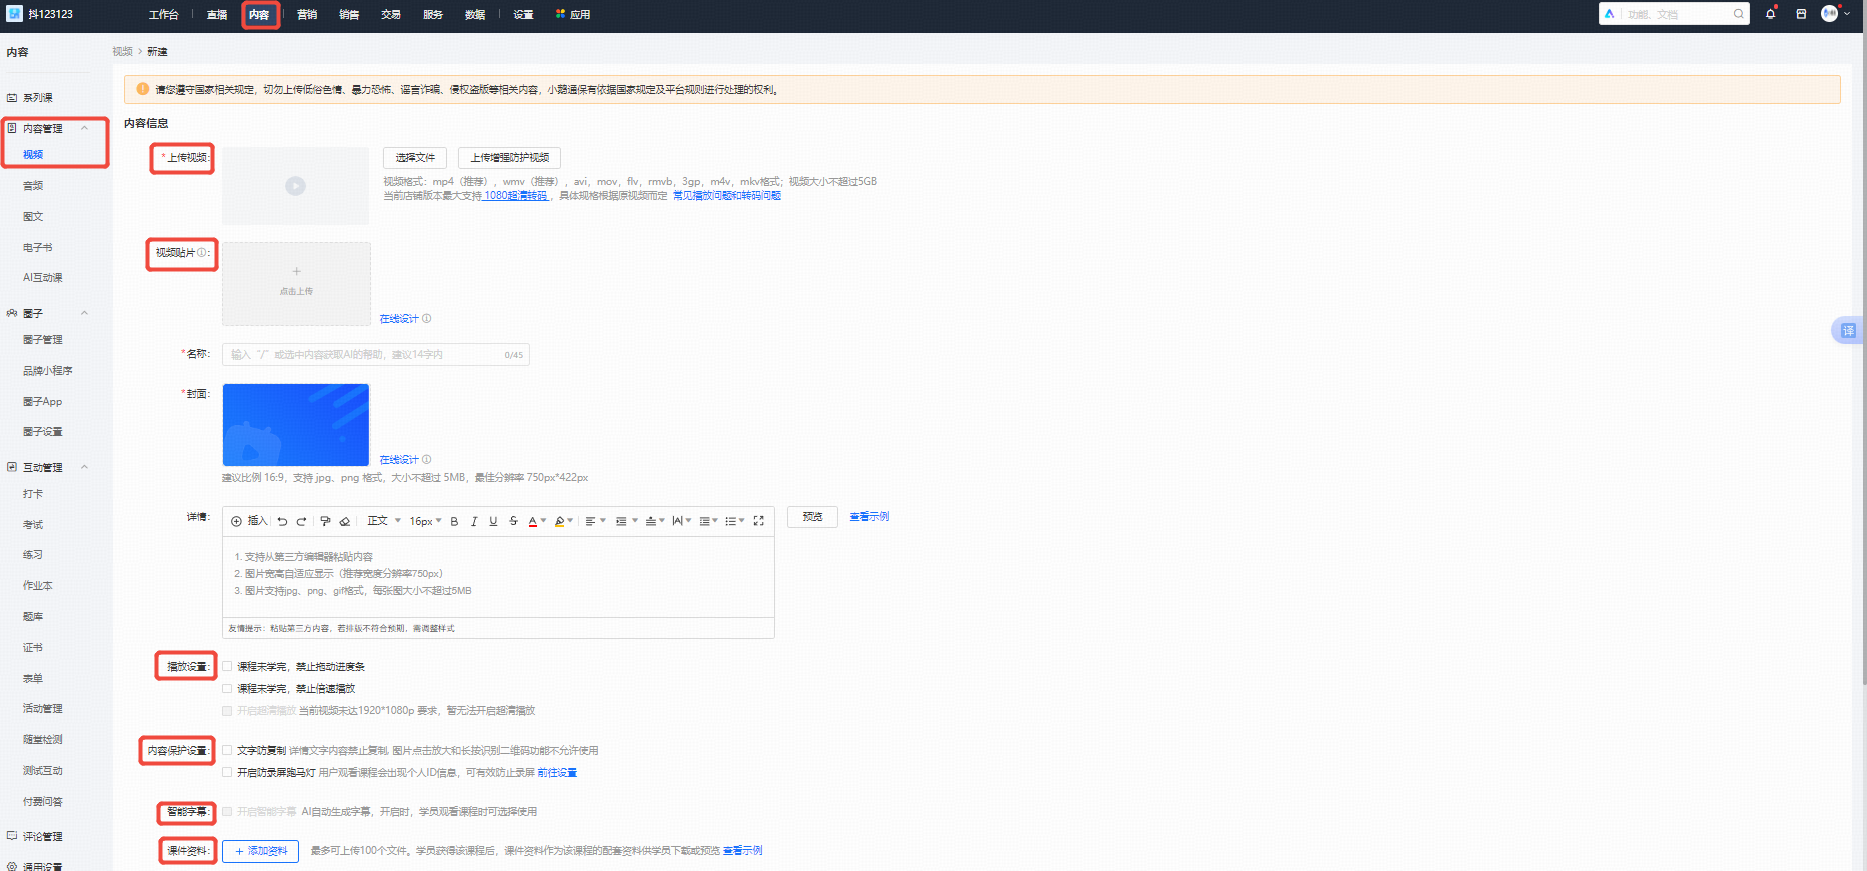Open the store icon in top bar
The height and width of the screenshot is (871, 1867).
point(1801,14)
